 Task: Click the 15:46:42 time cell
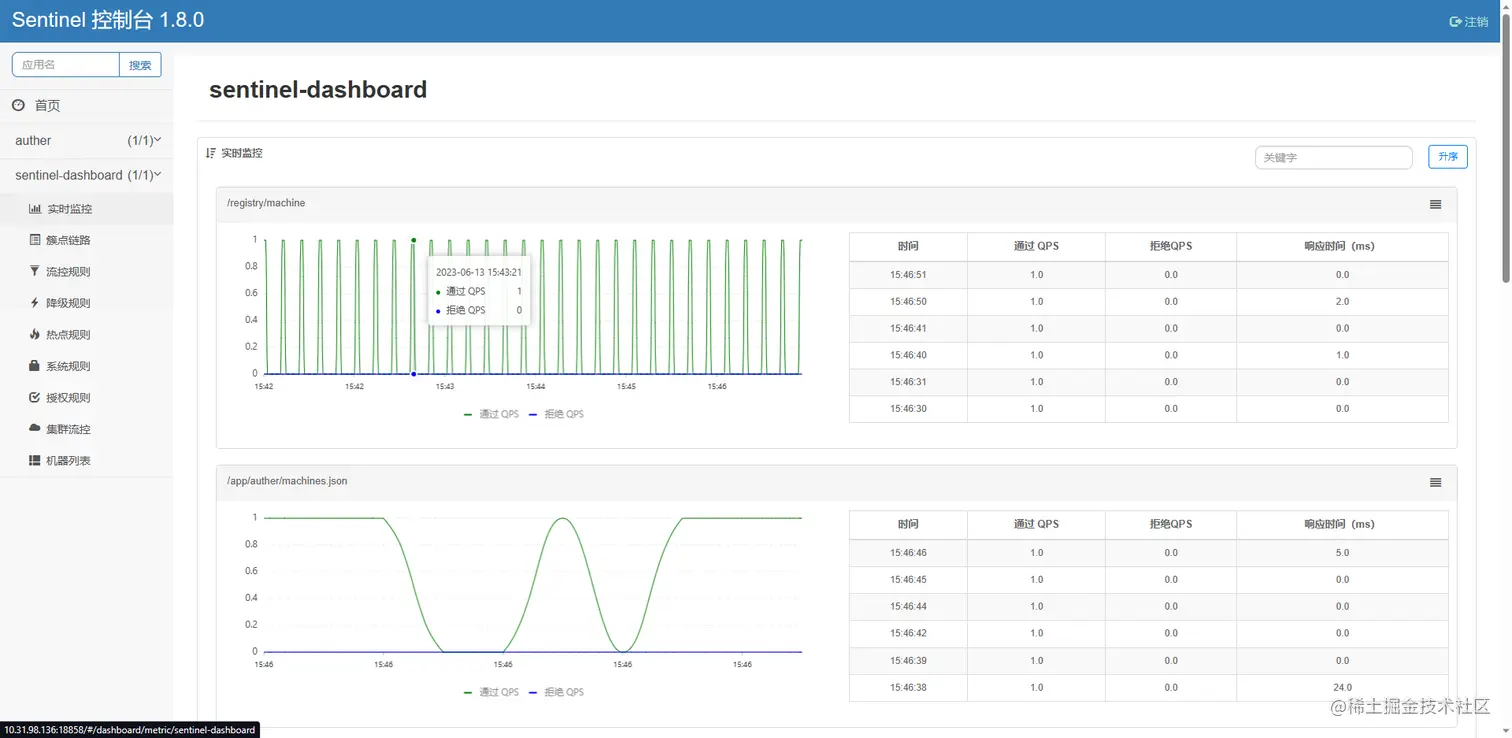[x=908, y=633]
